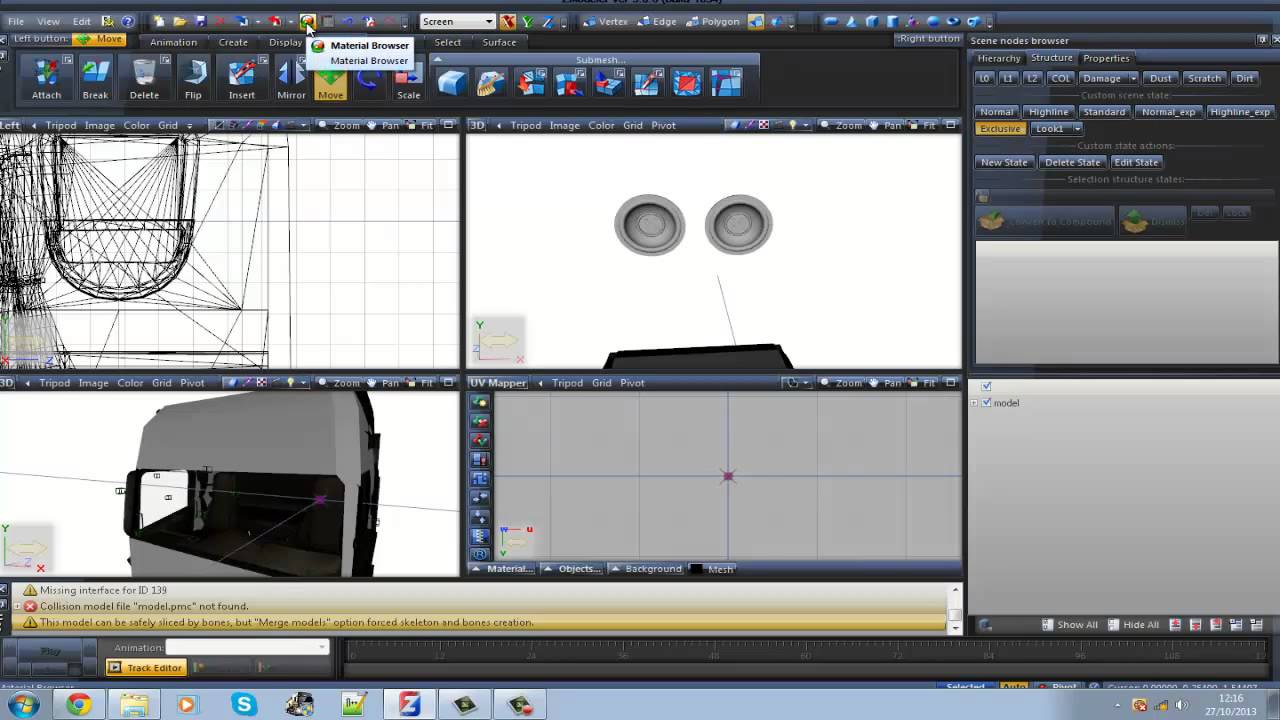Open Windows Explorer from the taskbar

tap(134, 705)
